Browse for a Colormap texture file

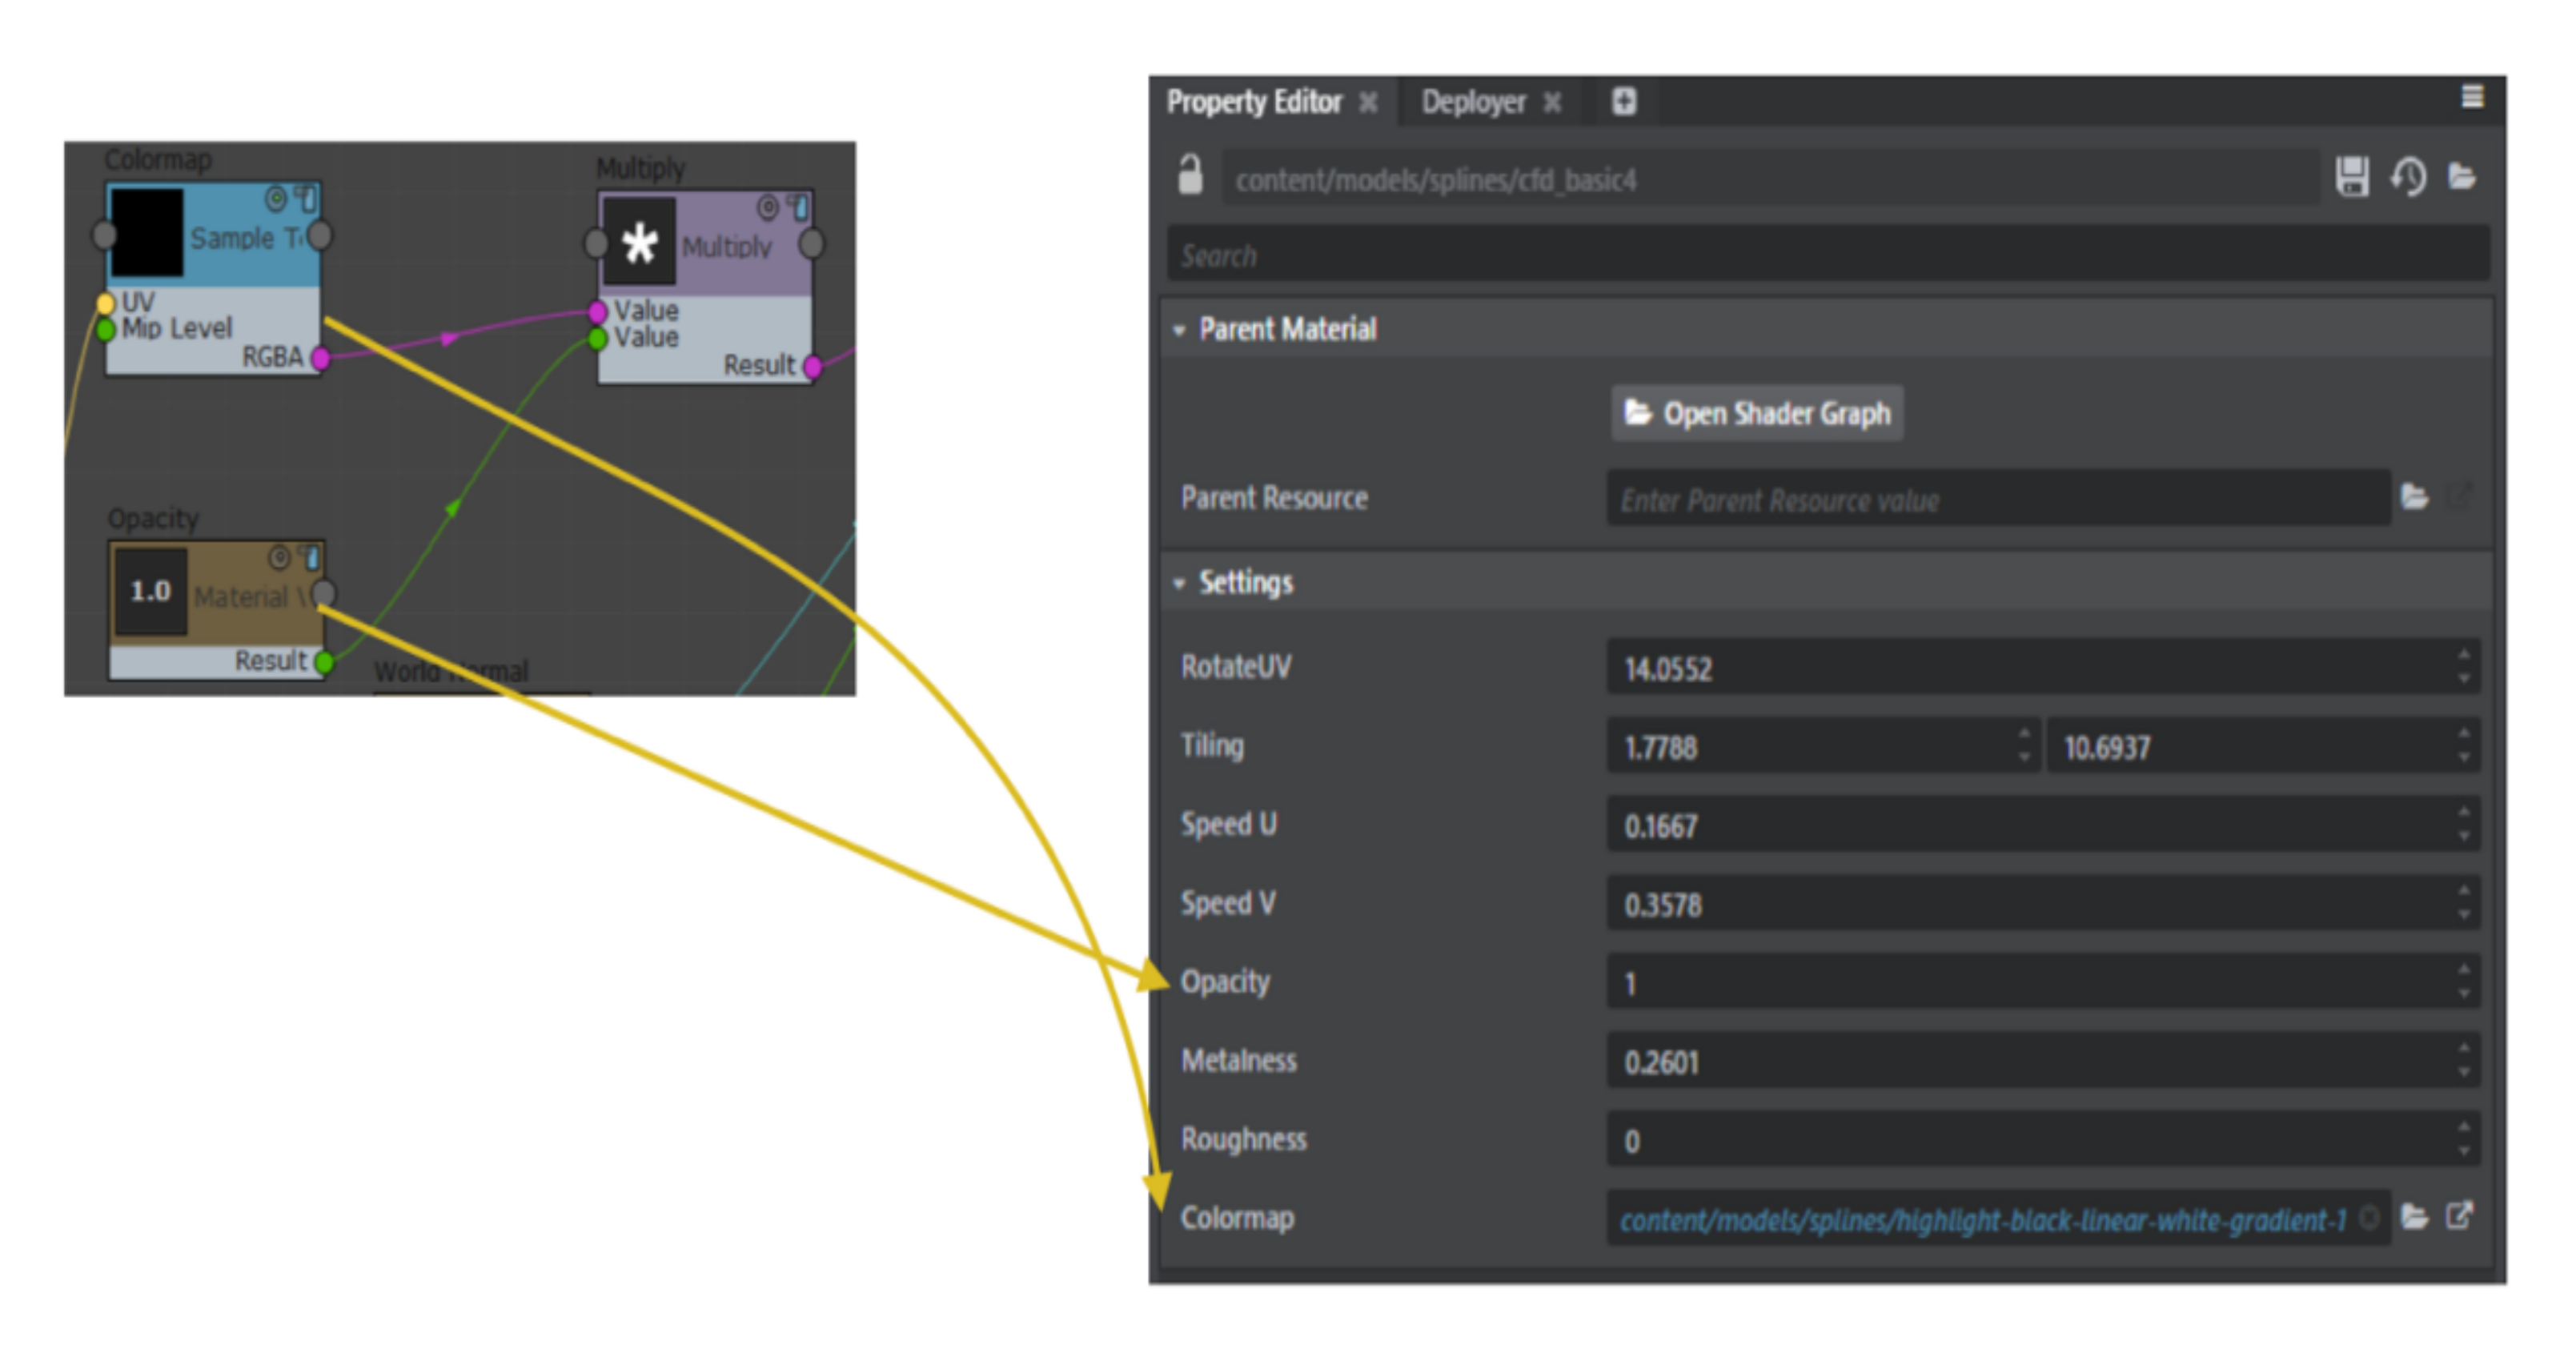pyautogui.click(x=2415, y=1217)
